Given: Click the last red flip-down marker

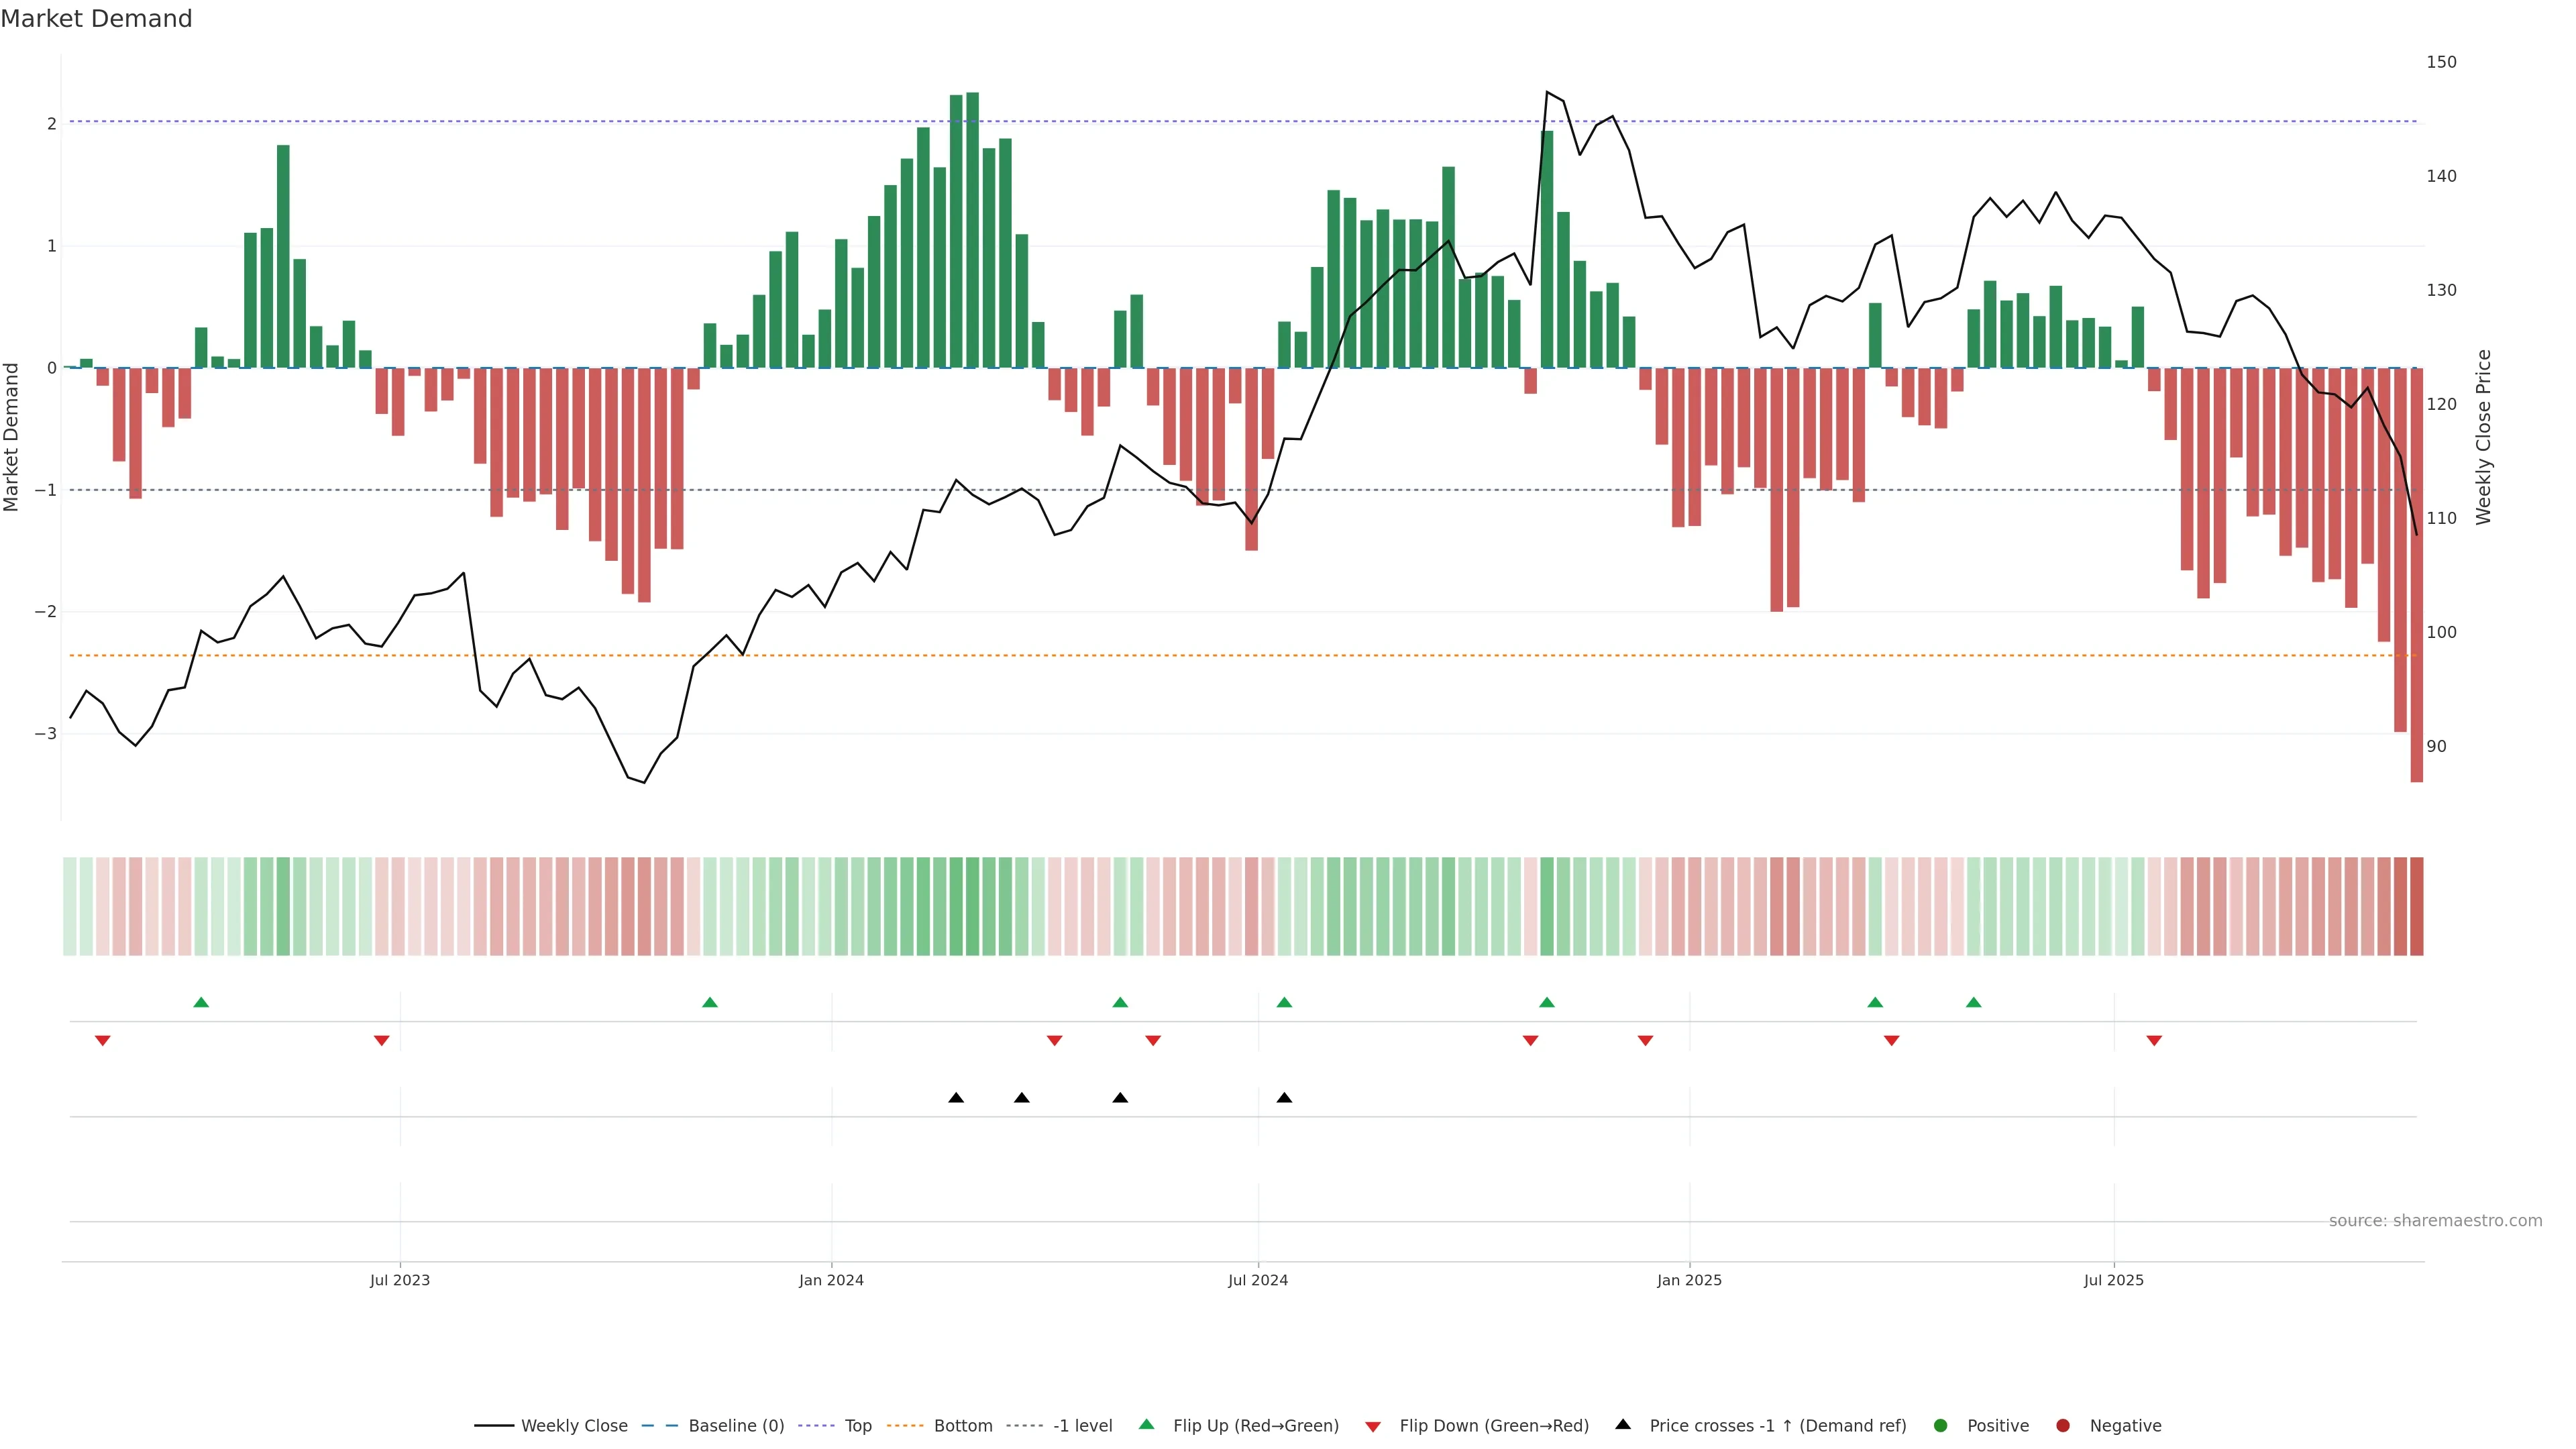Looking at the screenshot, I should coord(2154,1041).
